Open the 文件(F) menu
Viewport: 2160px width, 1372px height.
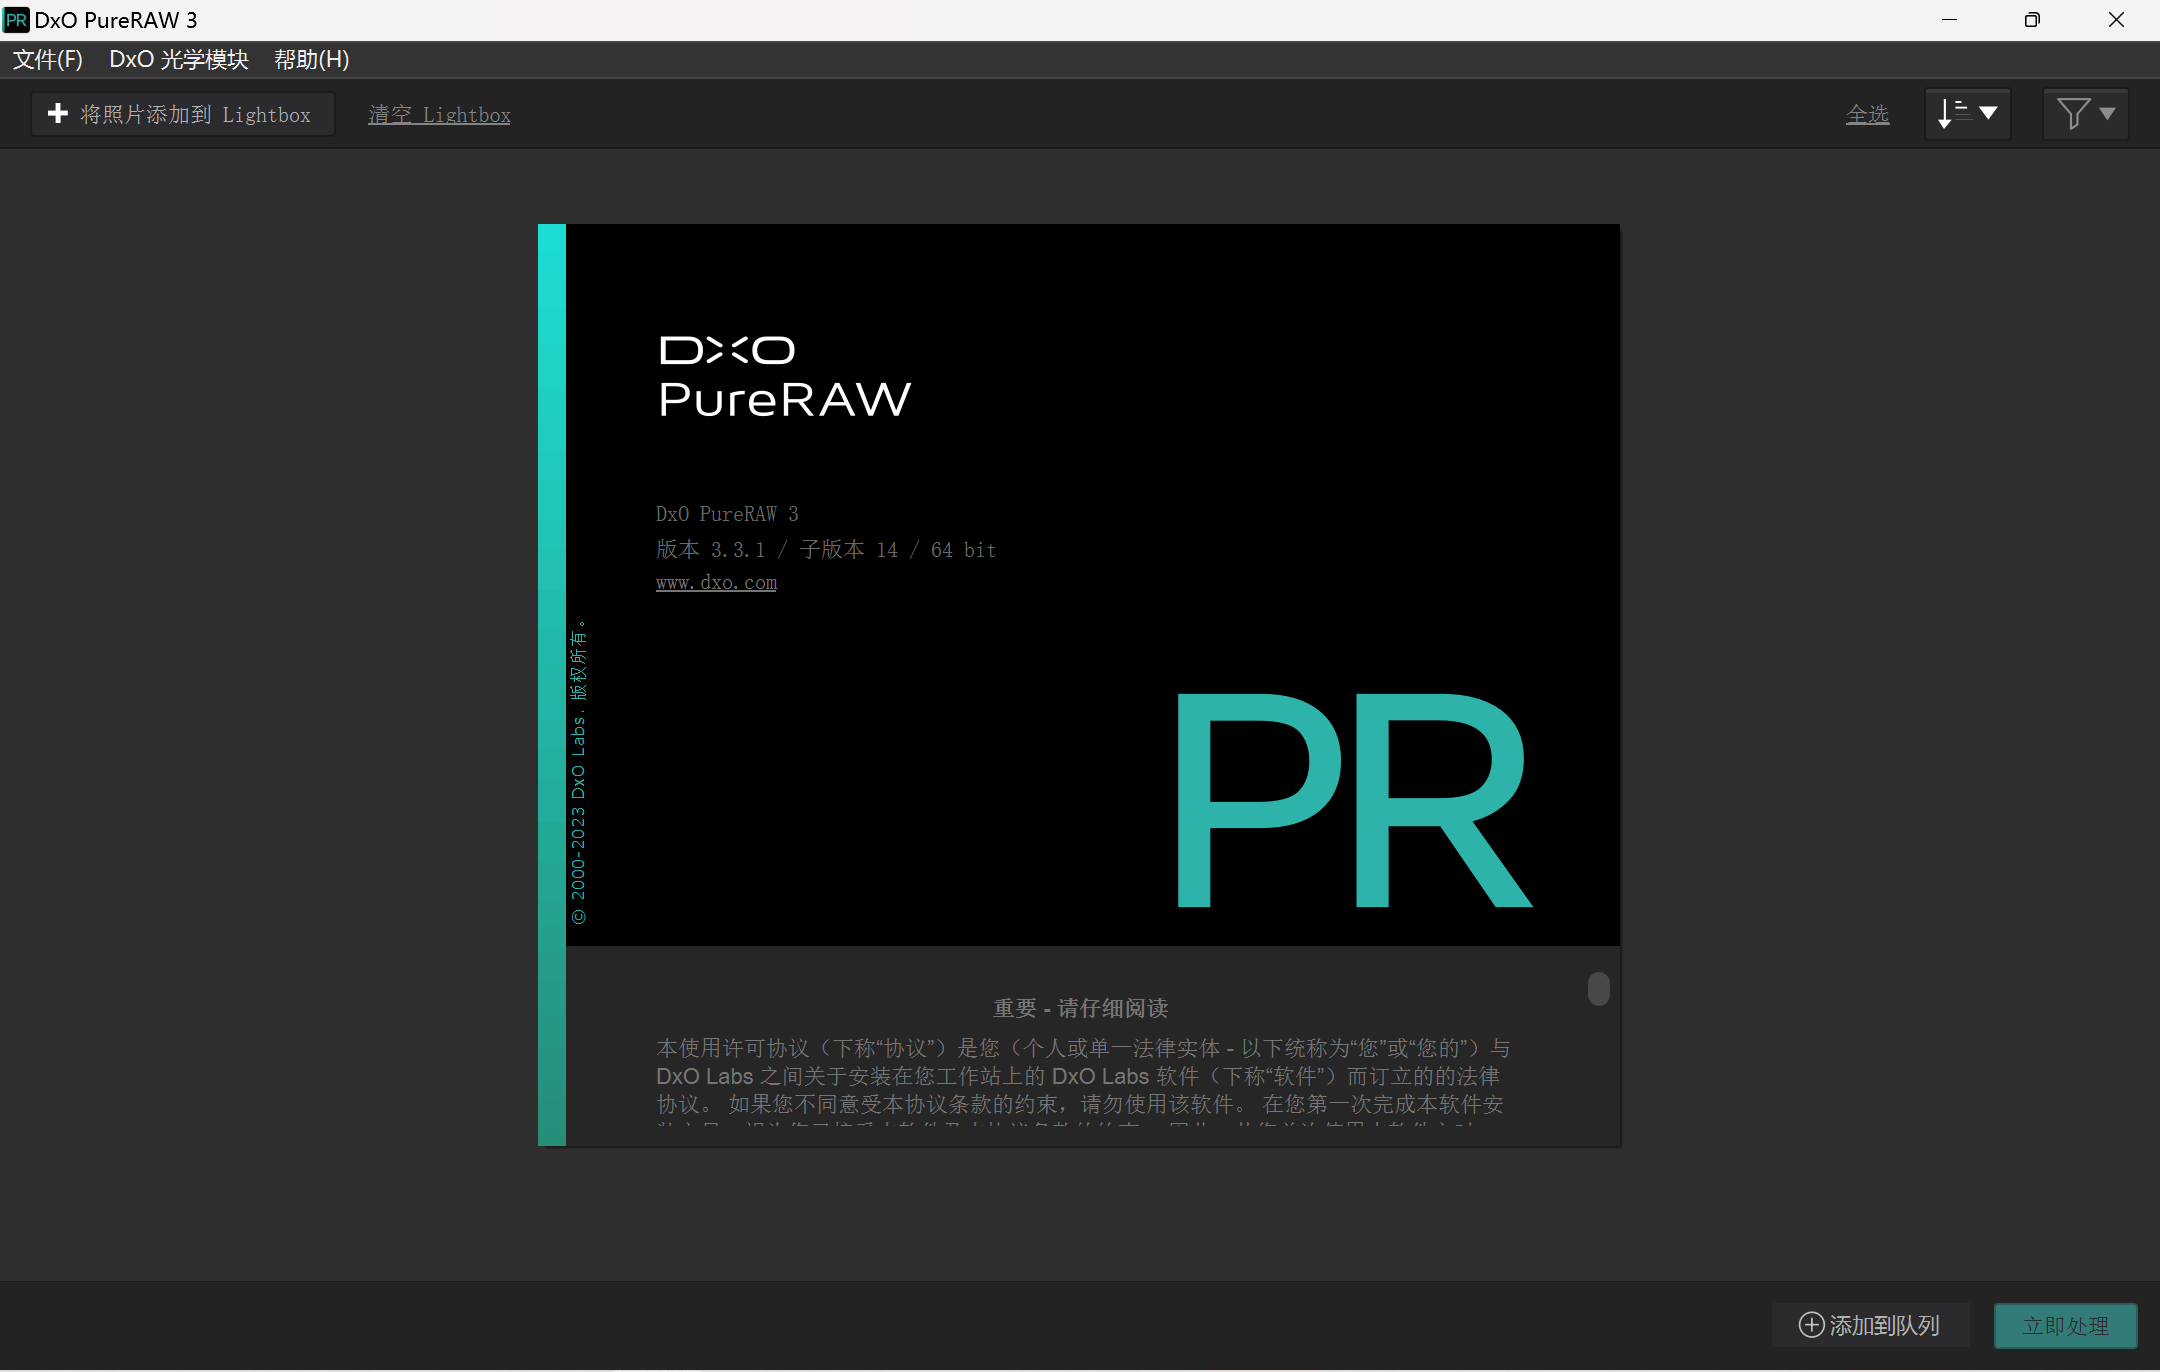(47, 60)
